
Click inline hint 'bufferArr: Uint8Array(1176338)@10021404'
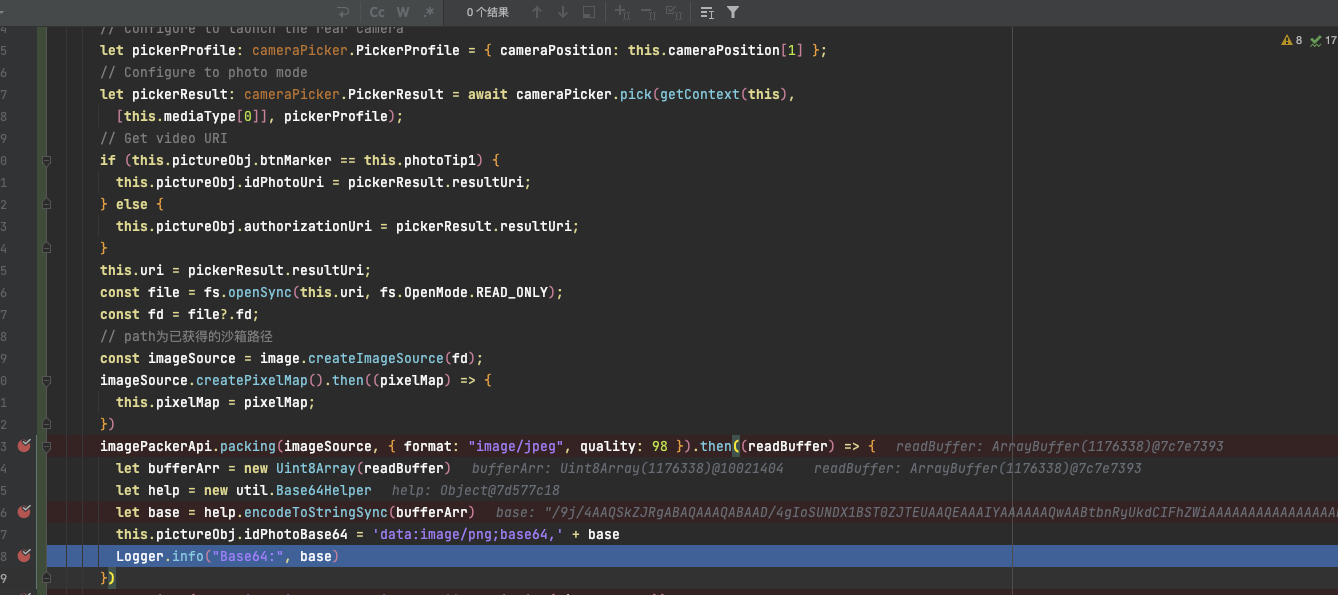628,469
